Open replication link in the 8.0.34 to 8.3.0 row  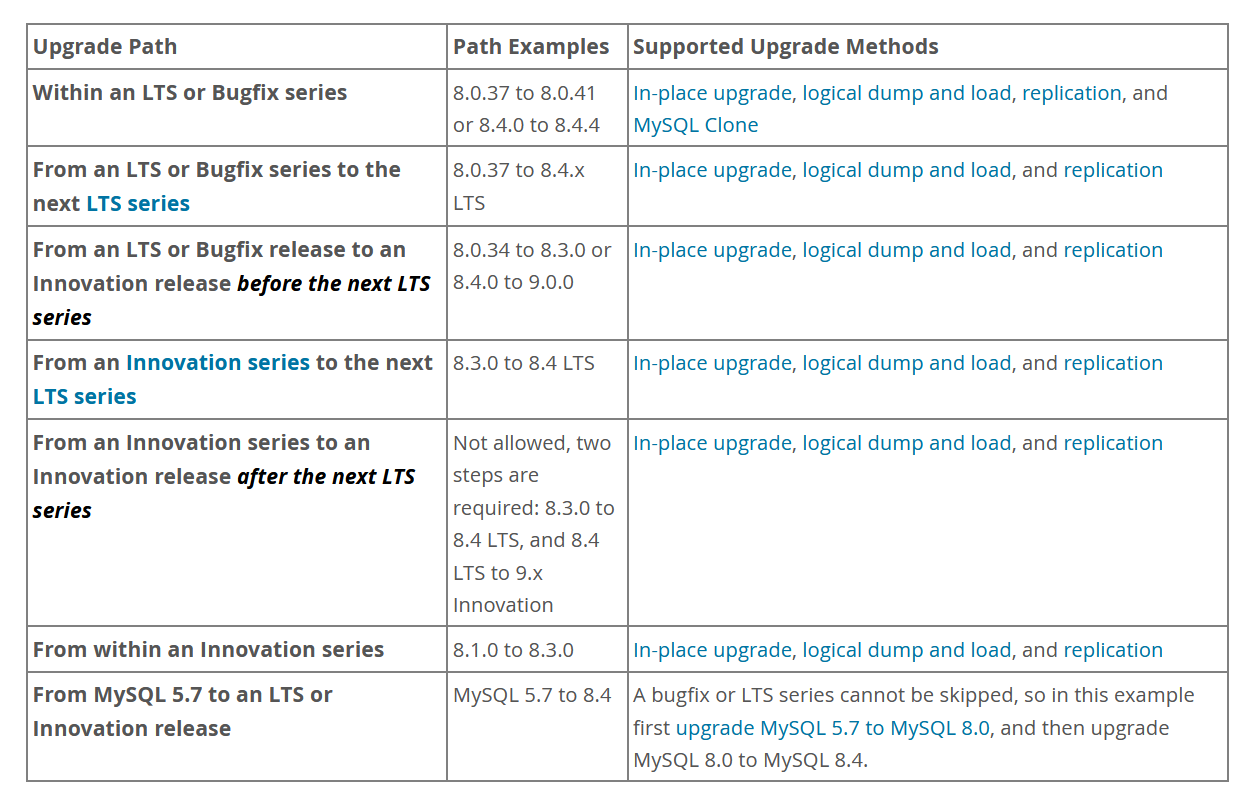[1112, 250]
